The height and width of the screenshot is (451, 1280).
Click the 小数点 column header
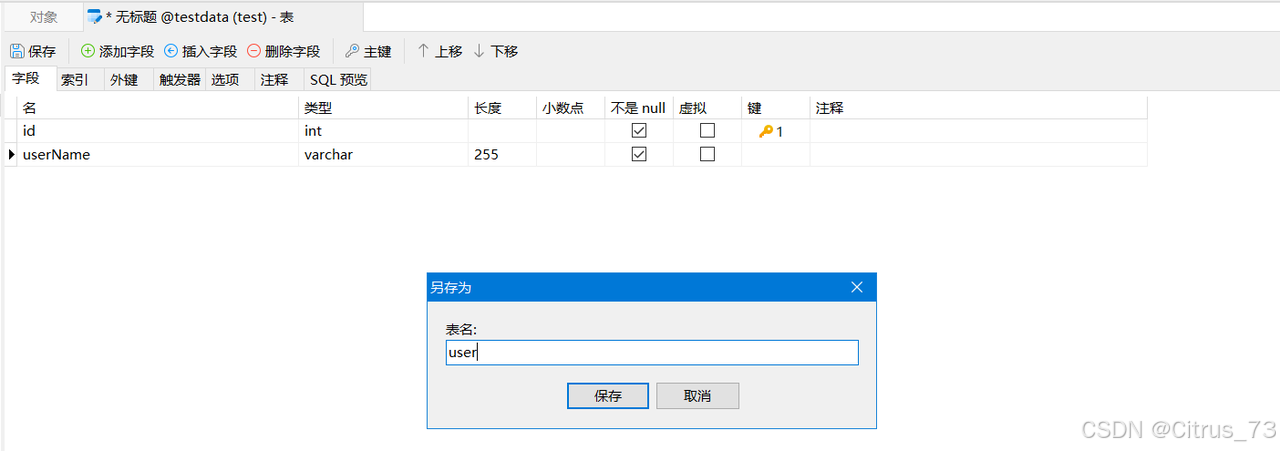pyautogui.click(x=571, y=108)
